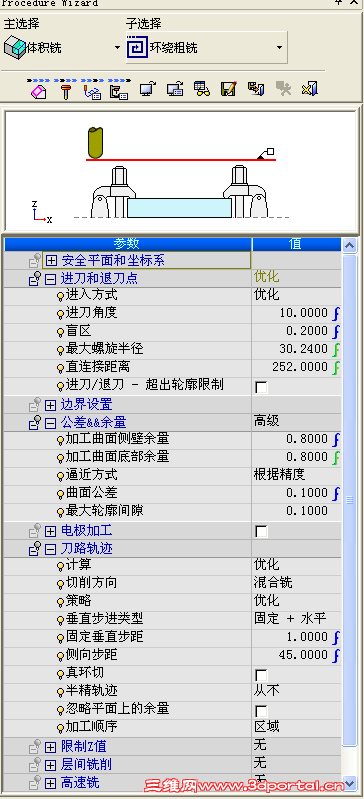Viewport: 364px width, 799px height.
Task: Click the lightbulb icon of 进入方式 row
Action: (60, 296)
